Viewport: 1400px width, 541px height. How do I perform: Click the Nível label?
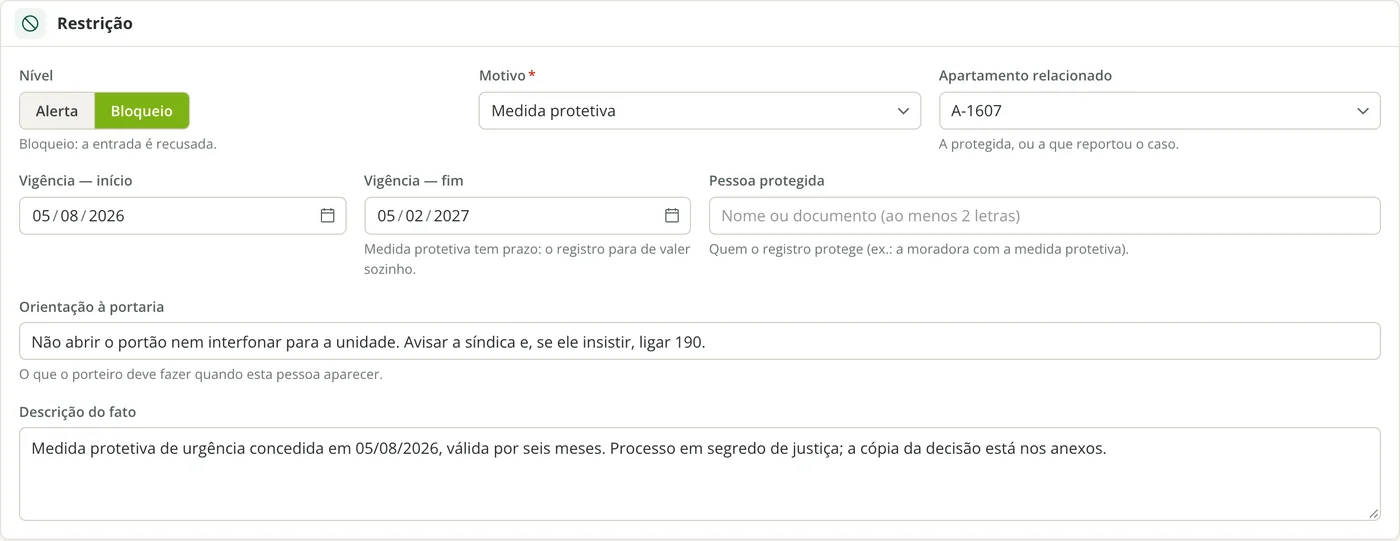click(x=36, y=76)
